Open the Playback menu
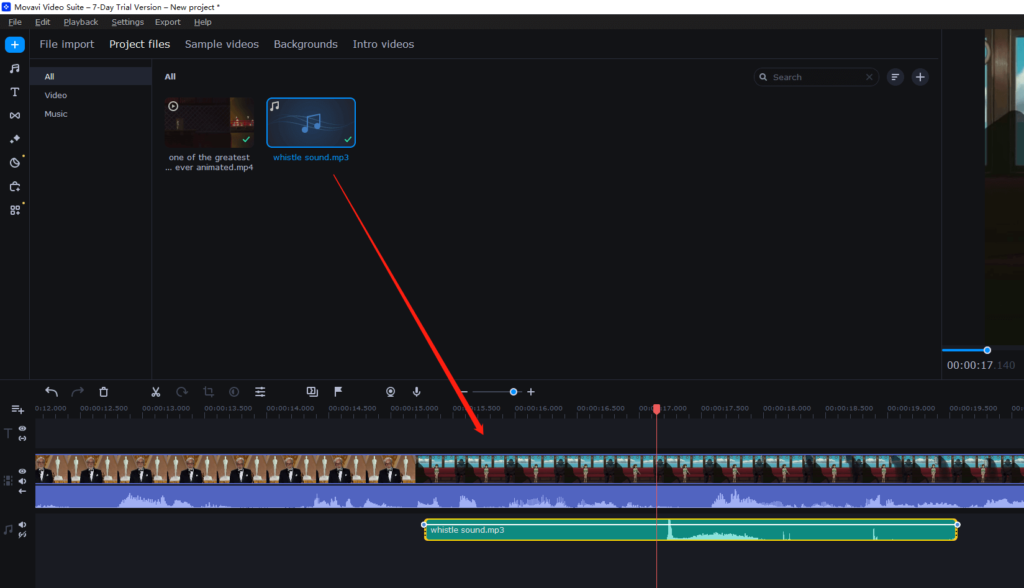The height and width of the screenshot is (588, 1024). [x=80, y=21]
